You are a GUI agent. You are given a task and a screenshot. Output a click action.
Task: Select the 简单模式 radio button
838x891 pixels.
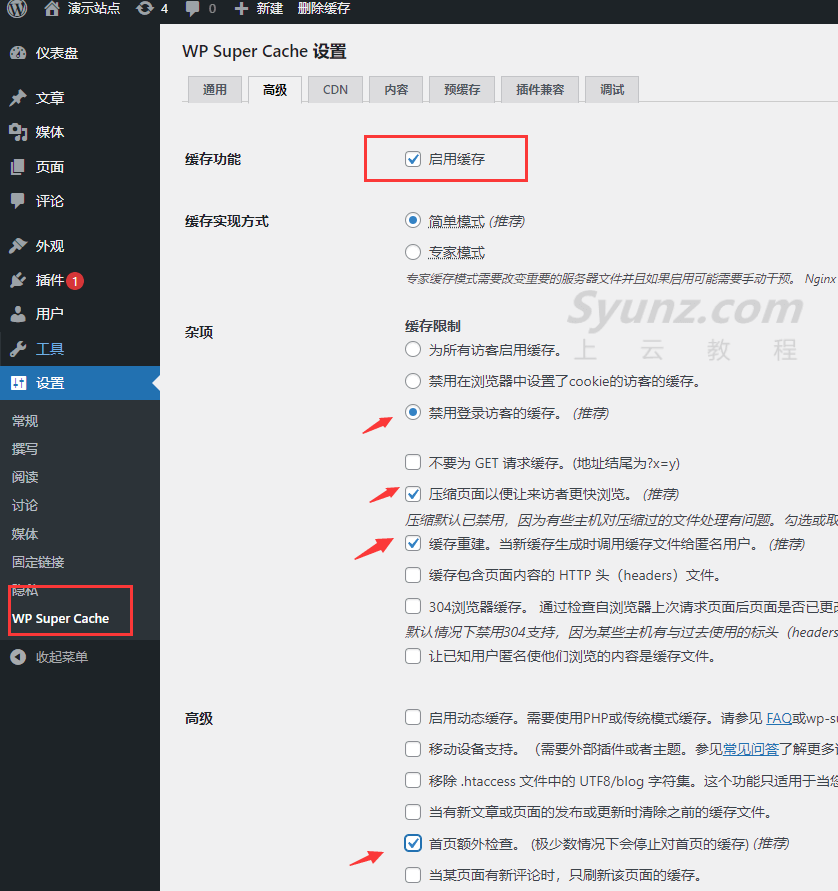click(413, 220)
